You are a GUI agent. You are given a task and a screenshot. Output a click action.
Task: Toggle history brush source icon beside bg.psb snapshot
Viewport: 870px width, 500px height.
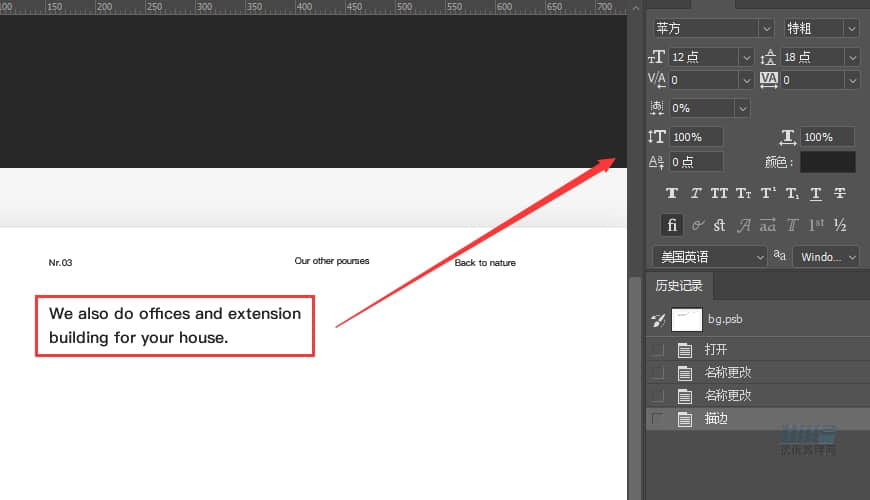pos(657,320)
